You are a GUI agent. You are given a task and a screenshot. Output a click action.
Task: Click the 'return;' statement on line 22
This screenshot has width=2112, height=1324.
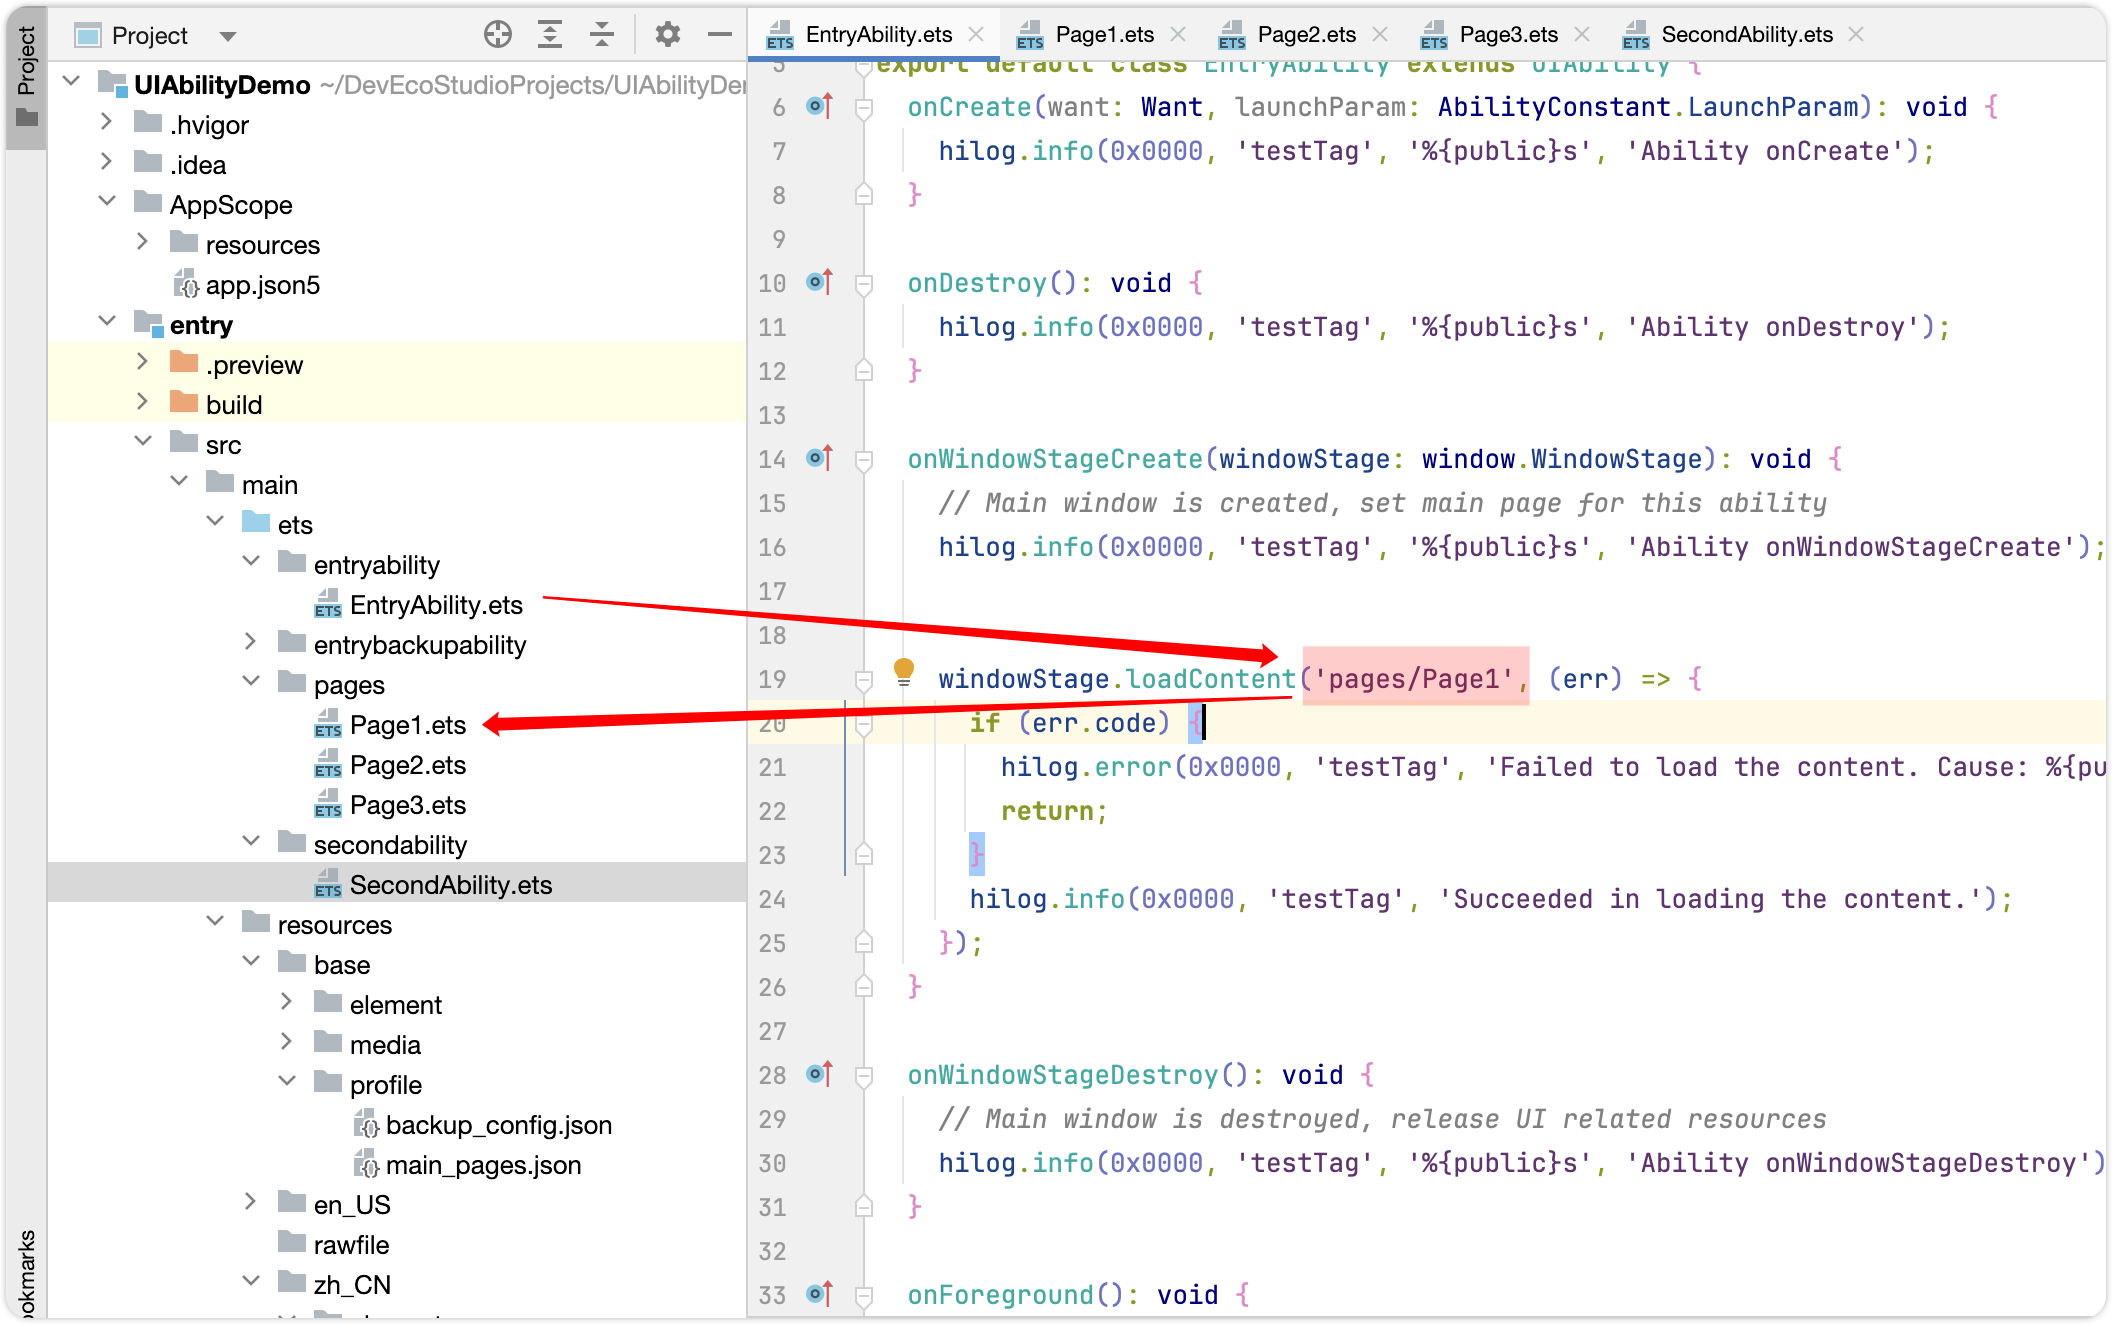pos(1054,811)
